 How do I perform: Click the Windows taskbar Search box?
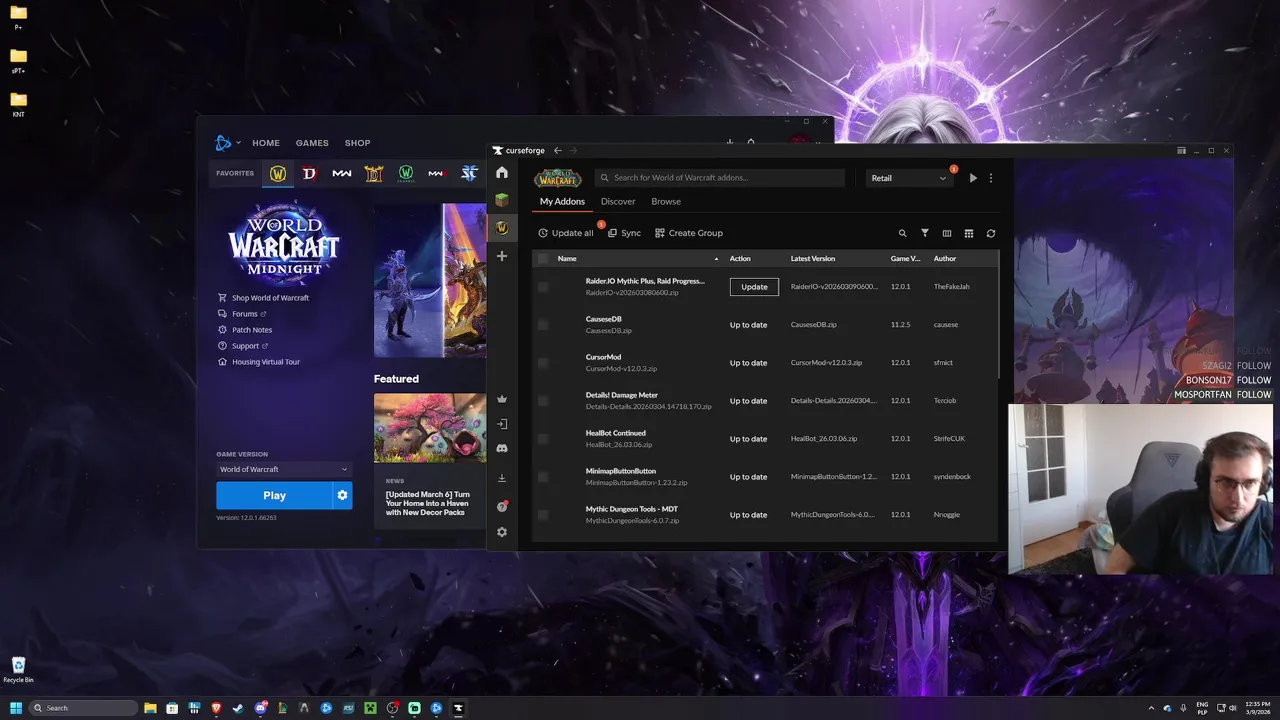pos(83,708)
